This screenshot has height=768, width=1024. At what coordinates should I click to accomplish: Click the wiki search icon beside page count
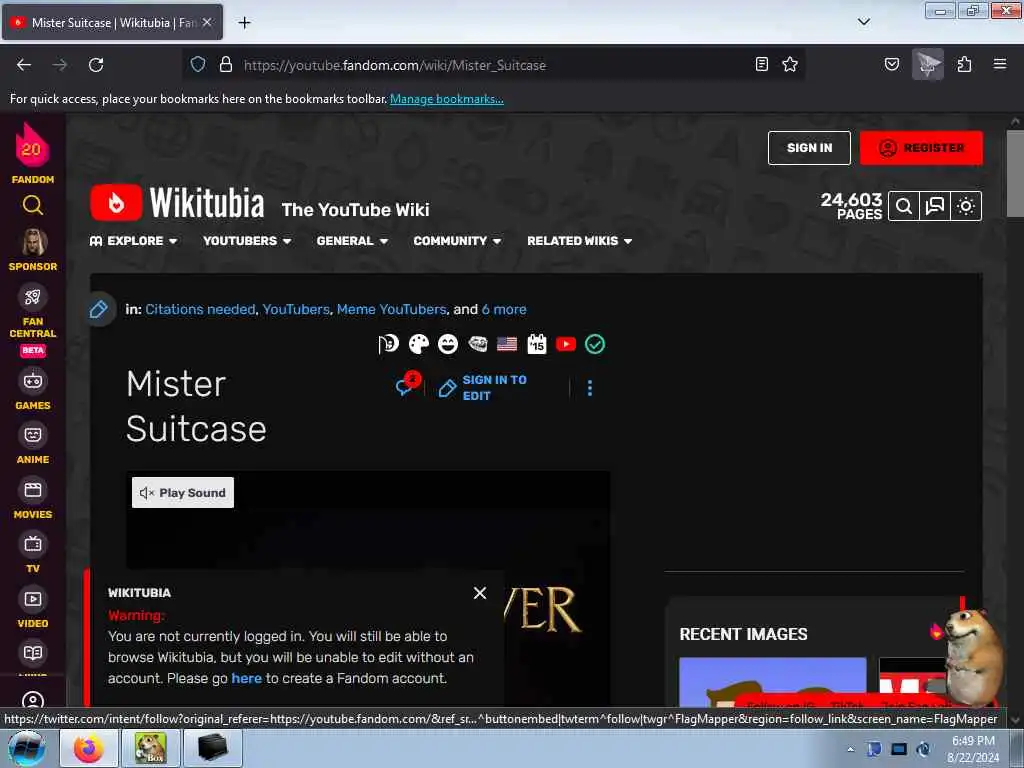[x=904, y=206]
